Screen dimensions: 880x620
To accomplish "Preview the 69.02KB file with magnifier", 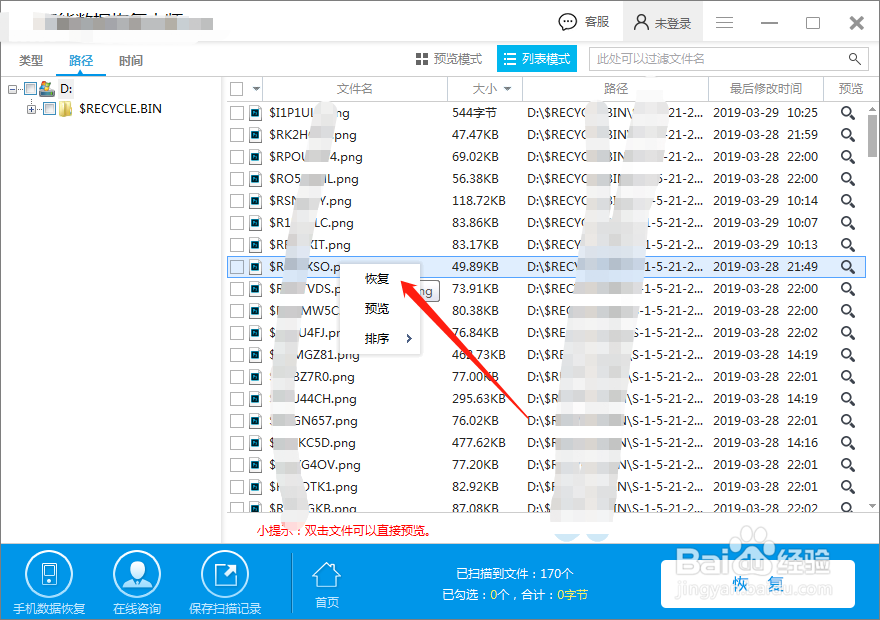I will click(847, 157).
